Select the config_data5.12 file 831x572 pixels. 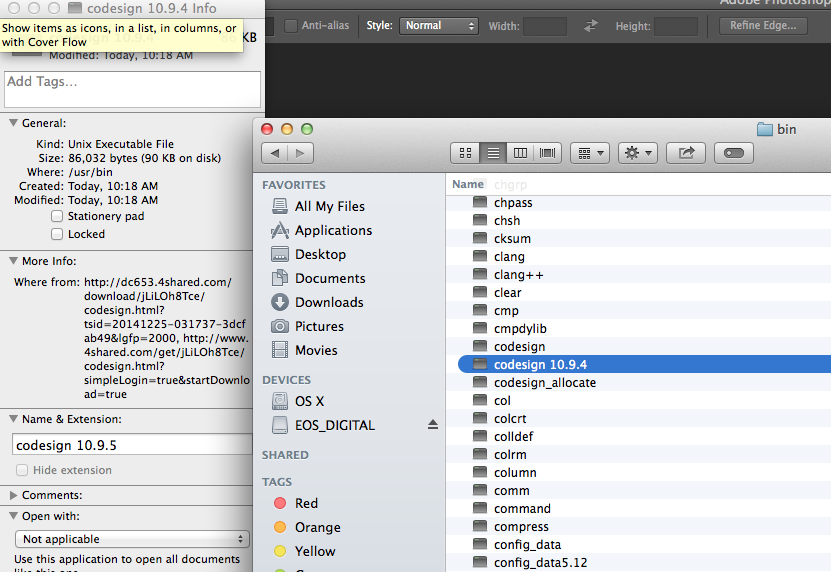[638, 562]
